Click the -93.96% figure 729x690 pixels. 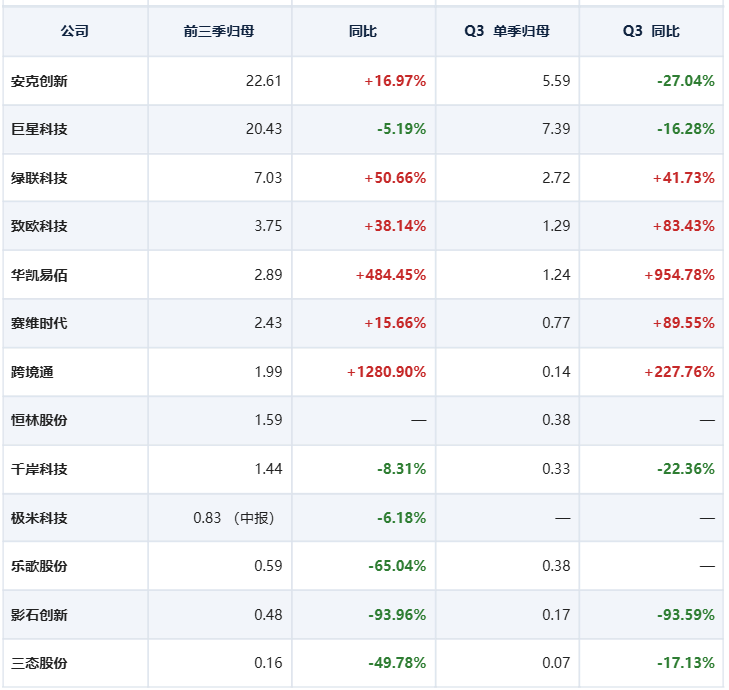tap(397, 615)
